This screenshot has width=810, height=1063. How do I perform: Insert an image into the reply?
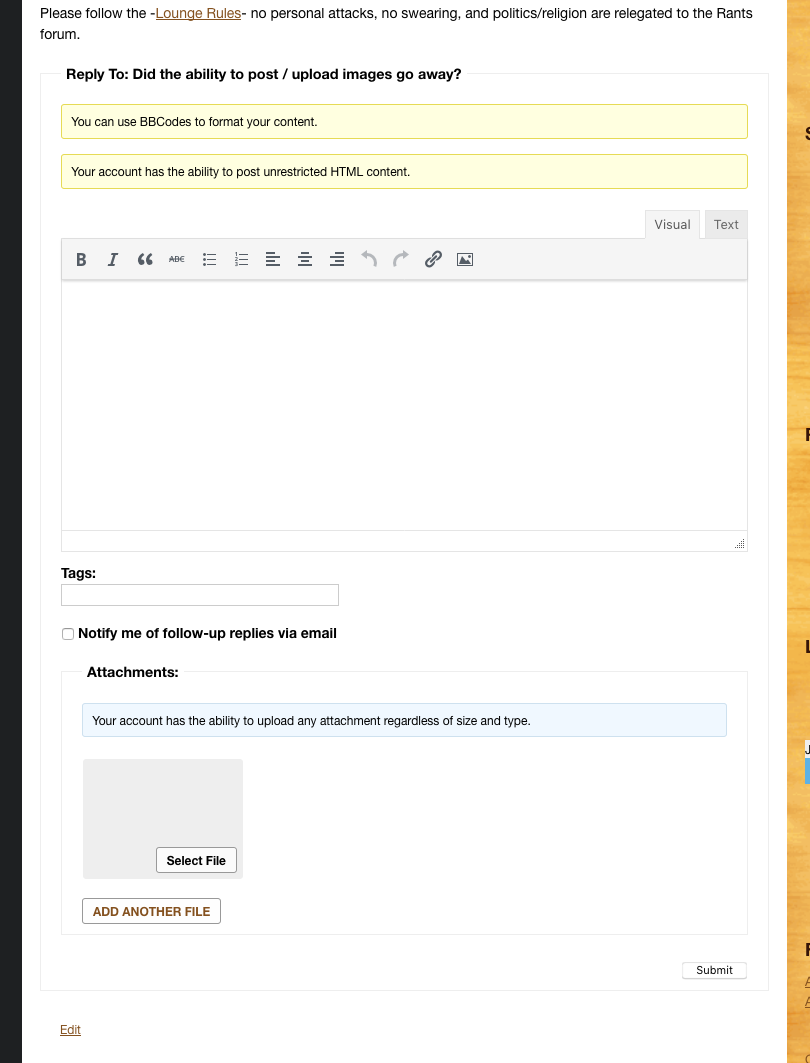coord(465,260)
